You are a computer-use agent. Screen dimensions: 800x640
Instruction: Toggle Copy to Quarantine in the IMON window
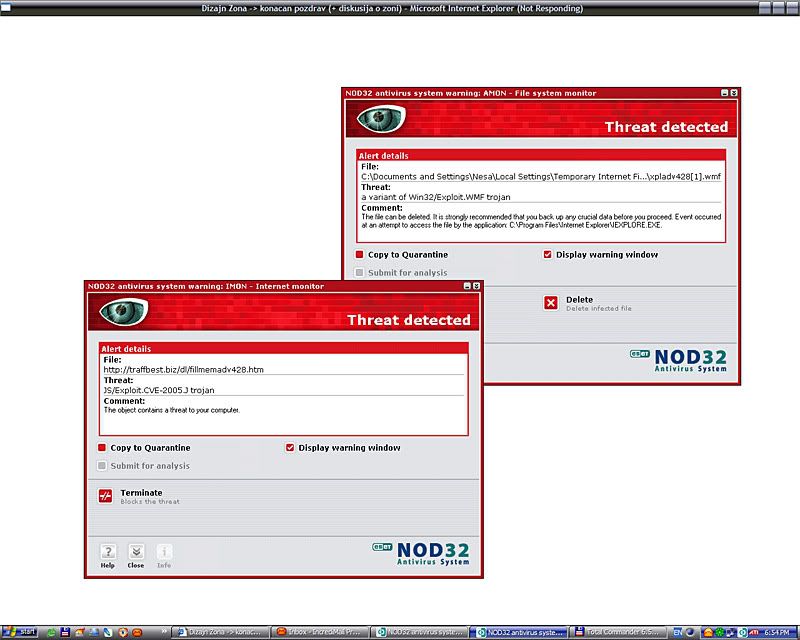pyautogui.click(x=102, y=448)
